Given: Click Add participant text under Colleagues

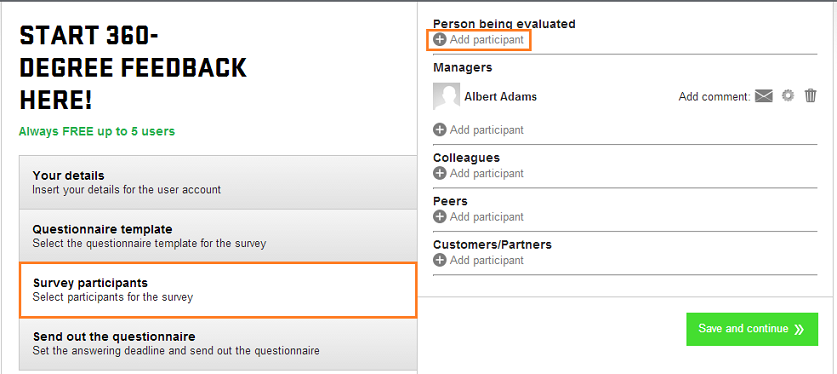Looking at the screenshot, I should (x=487, y=173).
